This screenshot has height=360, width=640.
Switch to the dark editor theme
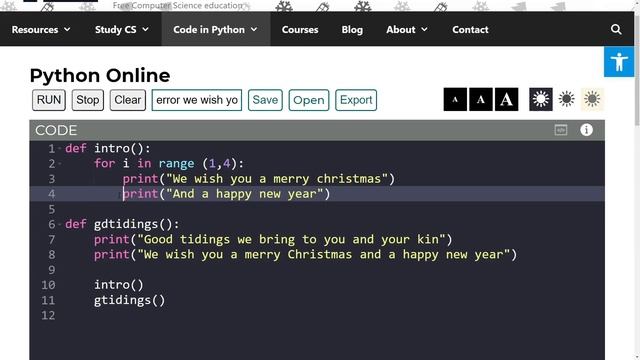click(541, 99)
